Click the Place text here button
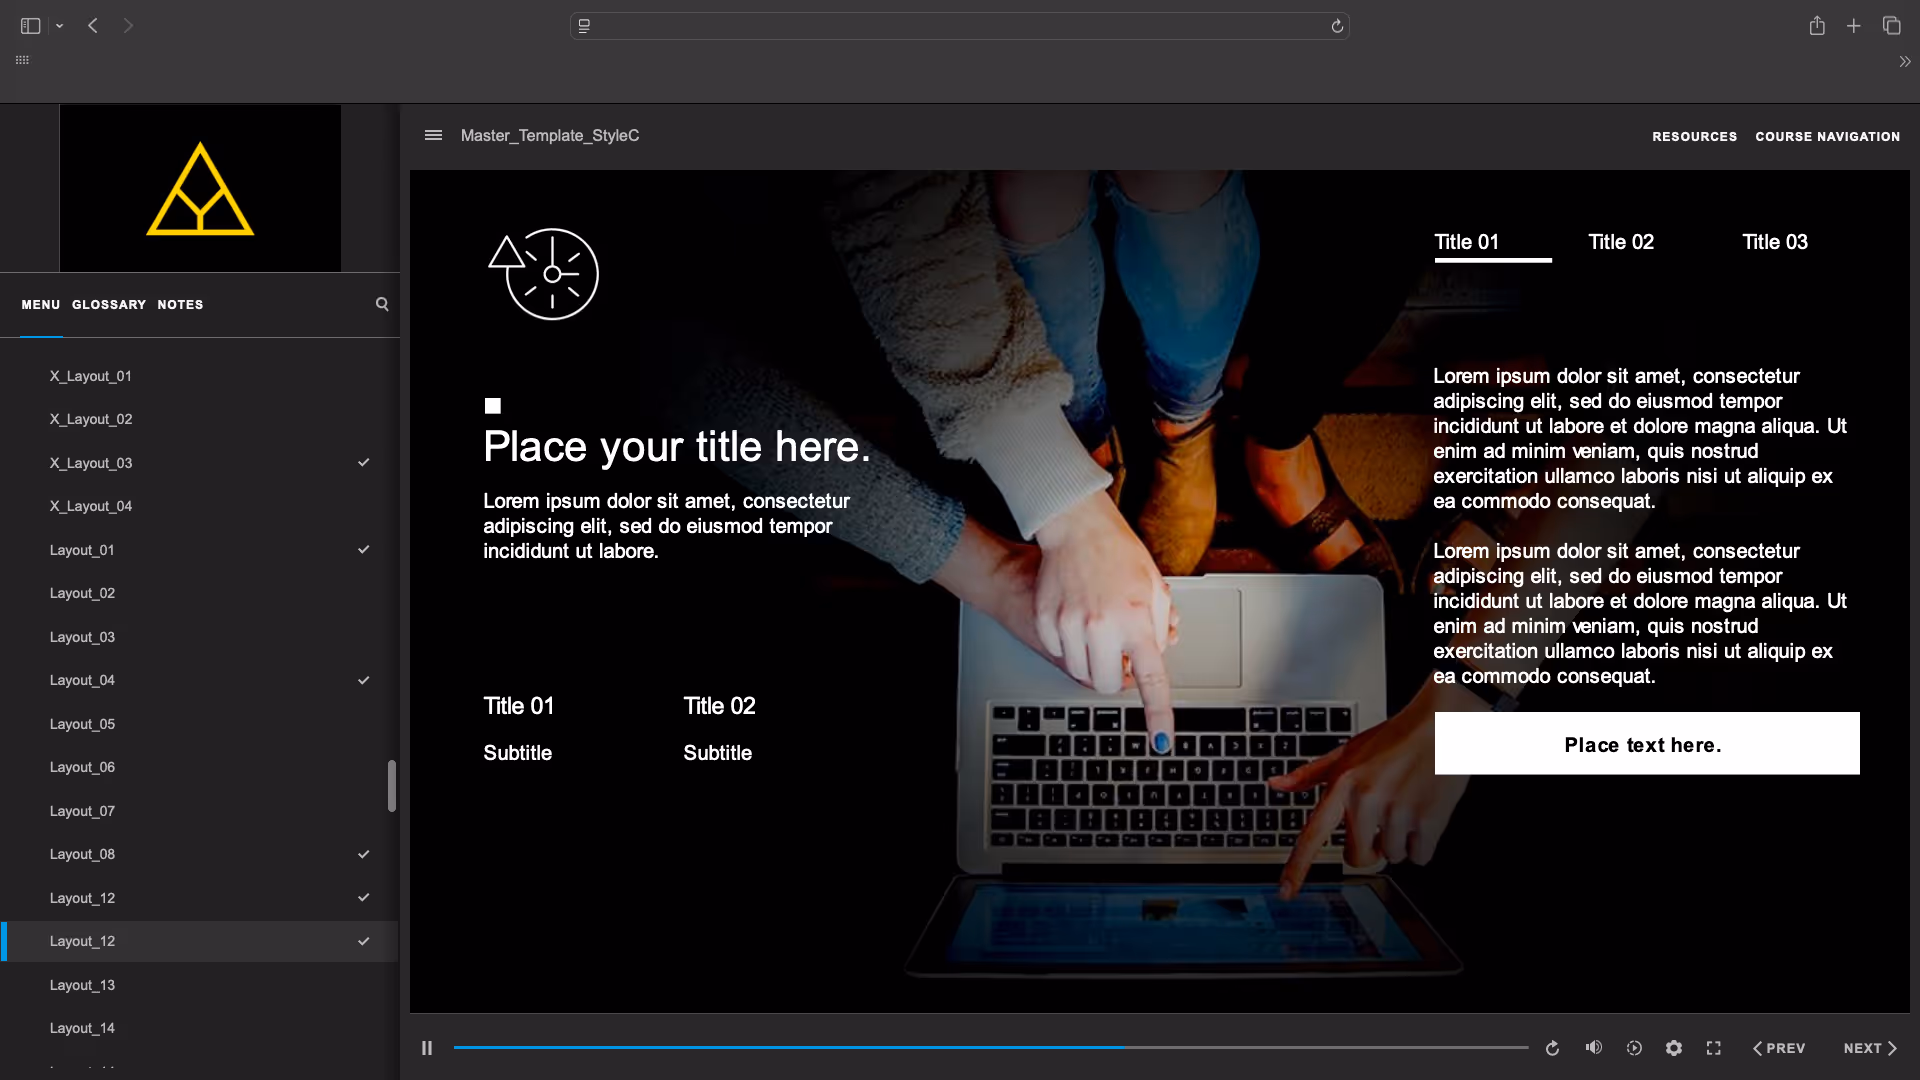 click(1646, 743)
